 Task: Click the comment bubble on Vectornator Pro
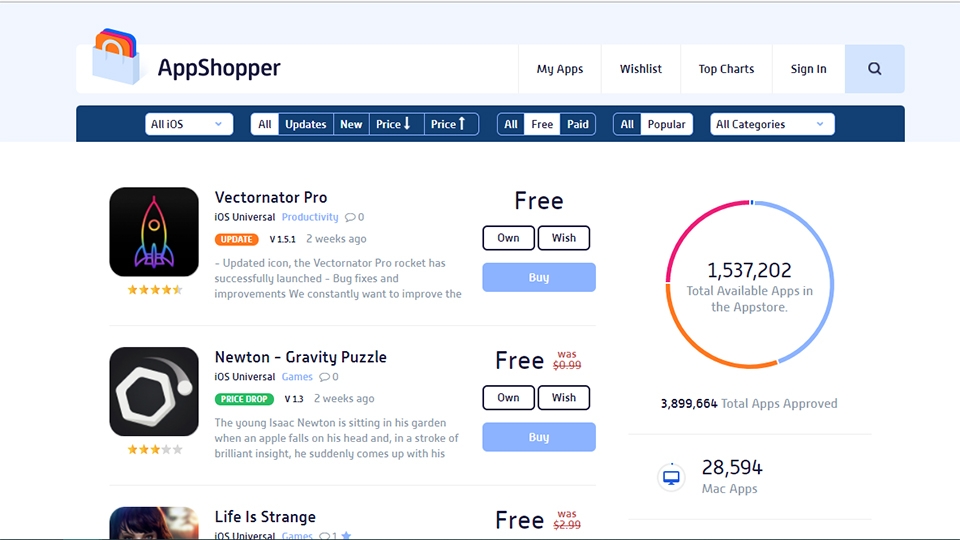[x=350, y=217]
